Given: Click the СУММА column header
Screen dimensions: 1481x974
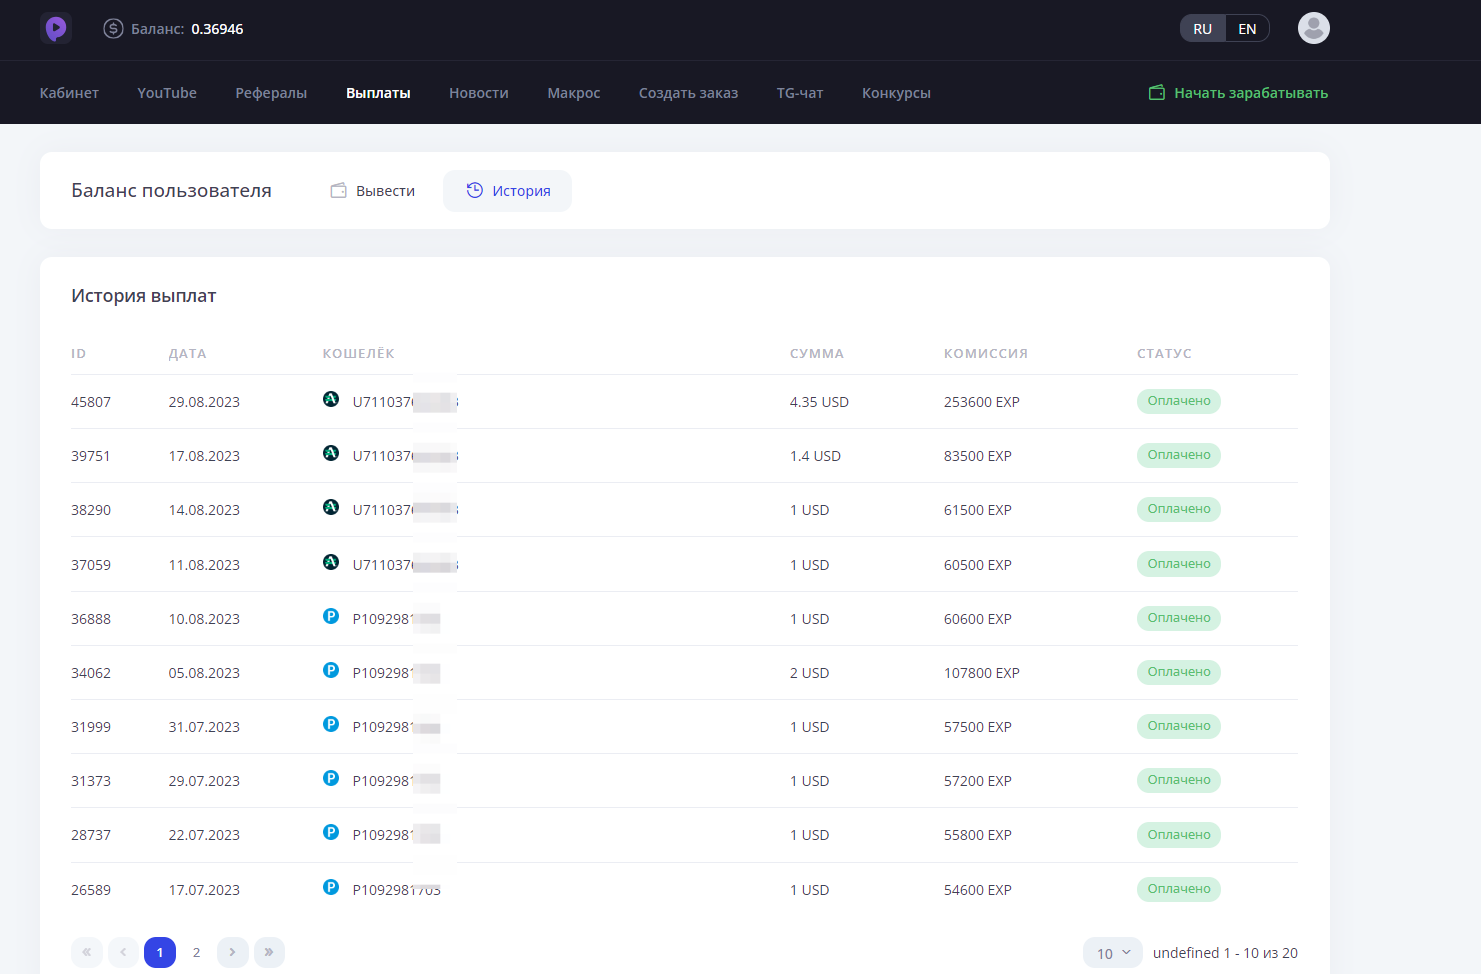Looking at the screenshot, I should (x=817, y=354).
